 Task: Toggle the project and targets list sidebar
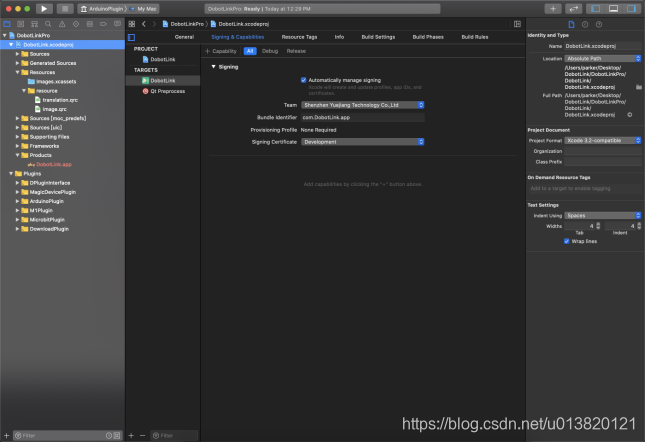point(132,37)
